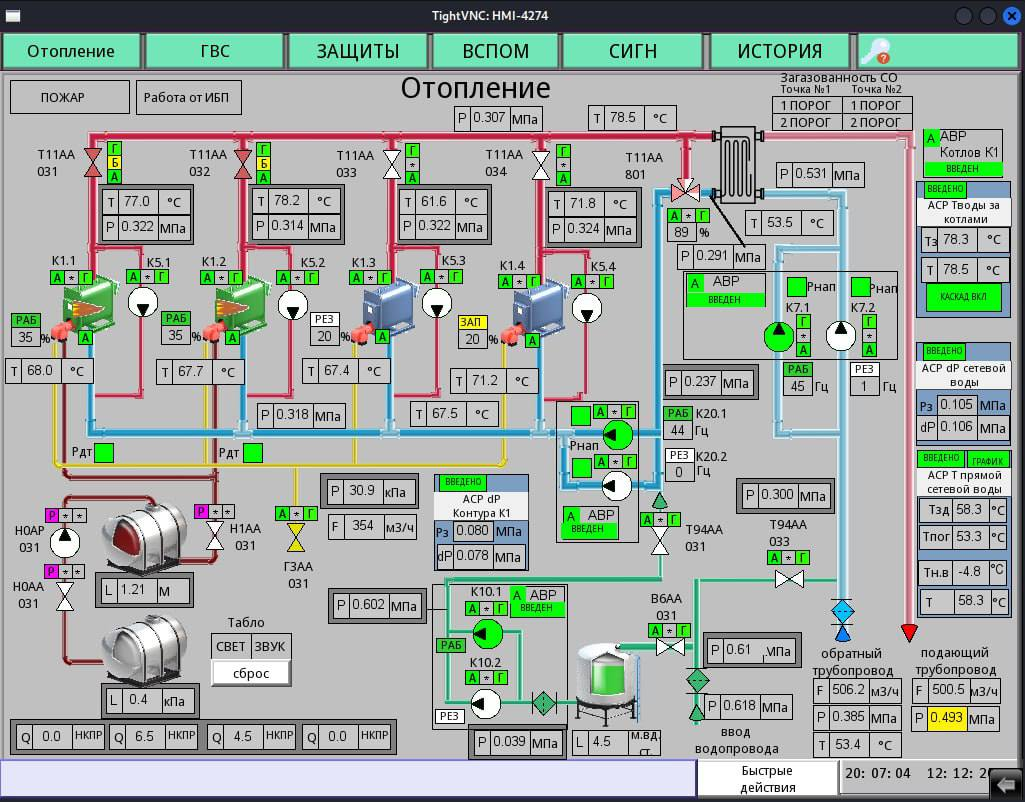Click the key access icon in top bar
The width and height of the screenshot is (1025, 802).
(876, 51)
